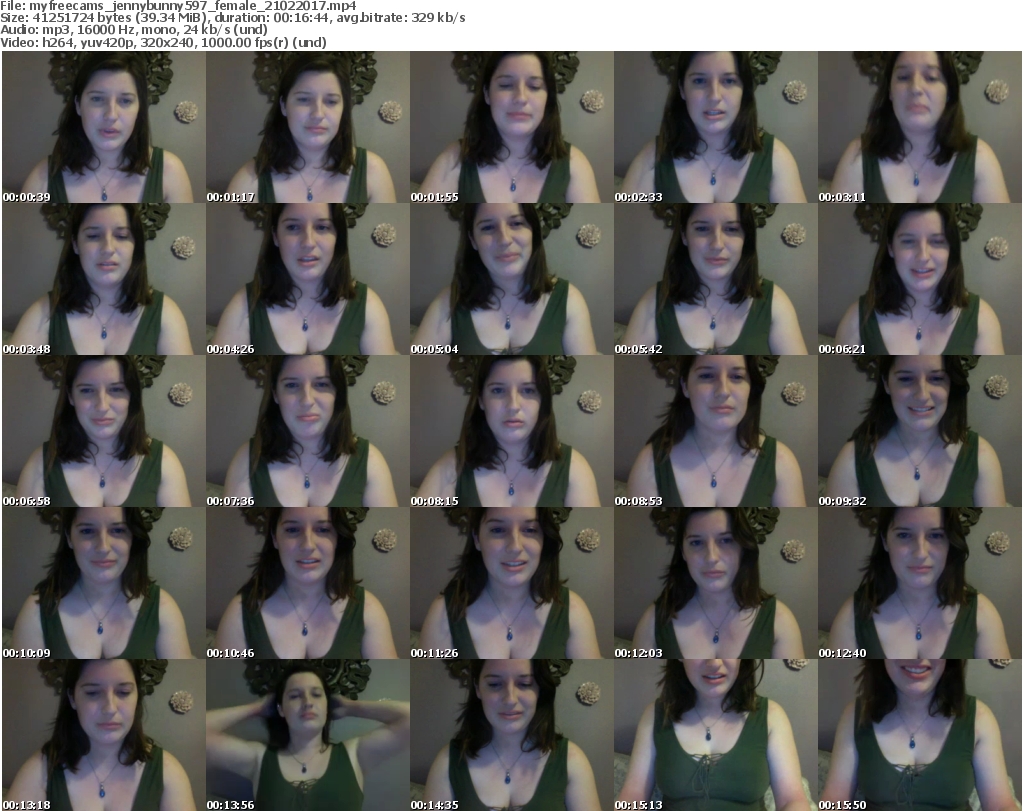Select the thumbnail at timestamp 00:12:40

click(x=920, y=583)
